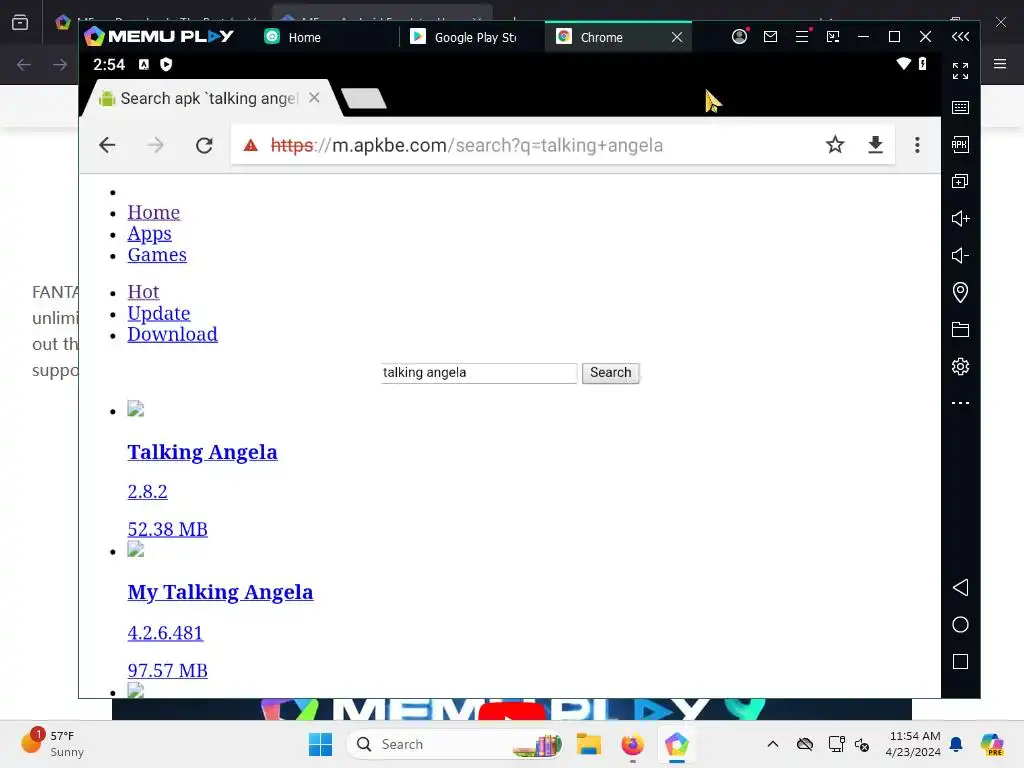Open MEmu mail messages icon
Image resolution: width=1024 pixels, height=768 pixels.
click(x=771, y=37)
